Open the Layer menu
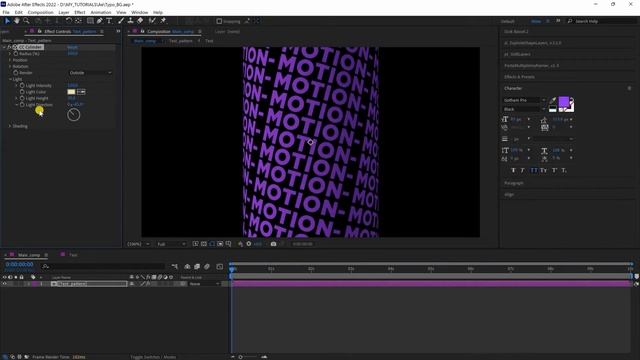The image size is (640, 360). click(64, 13)
